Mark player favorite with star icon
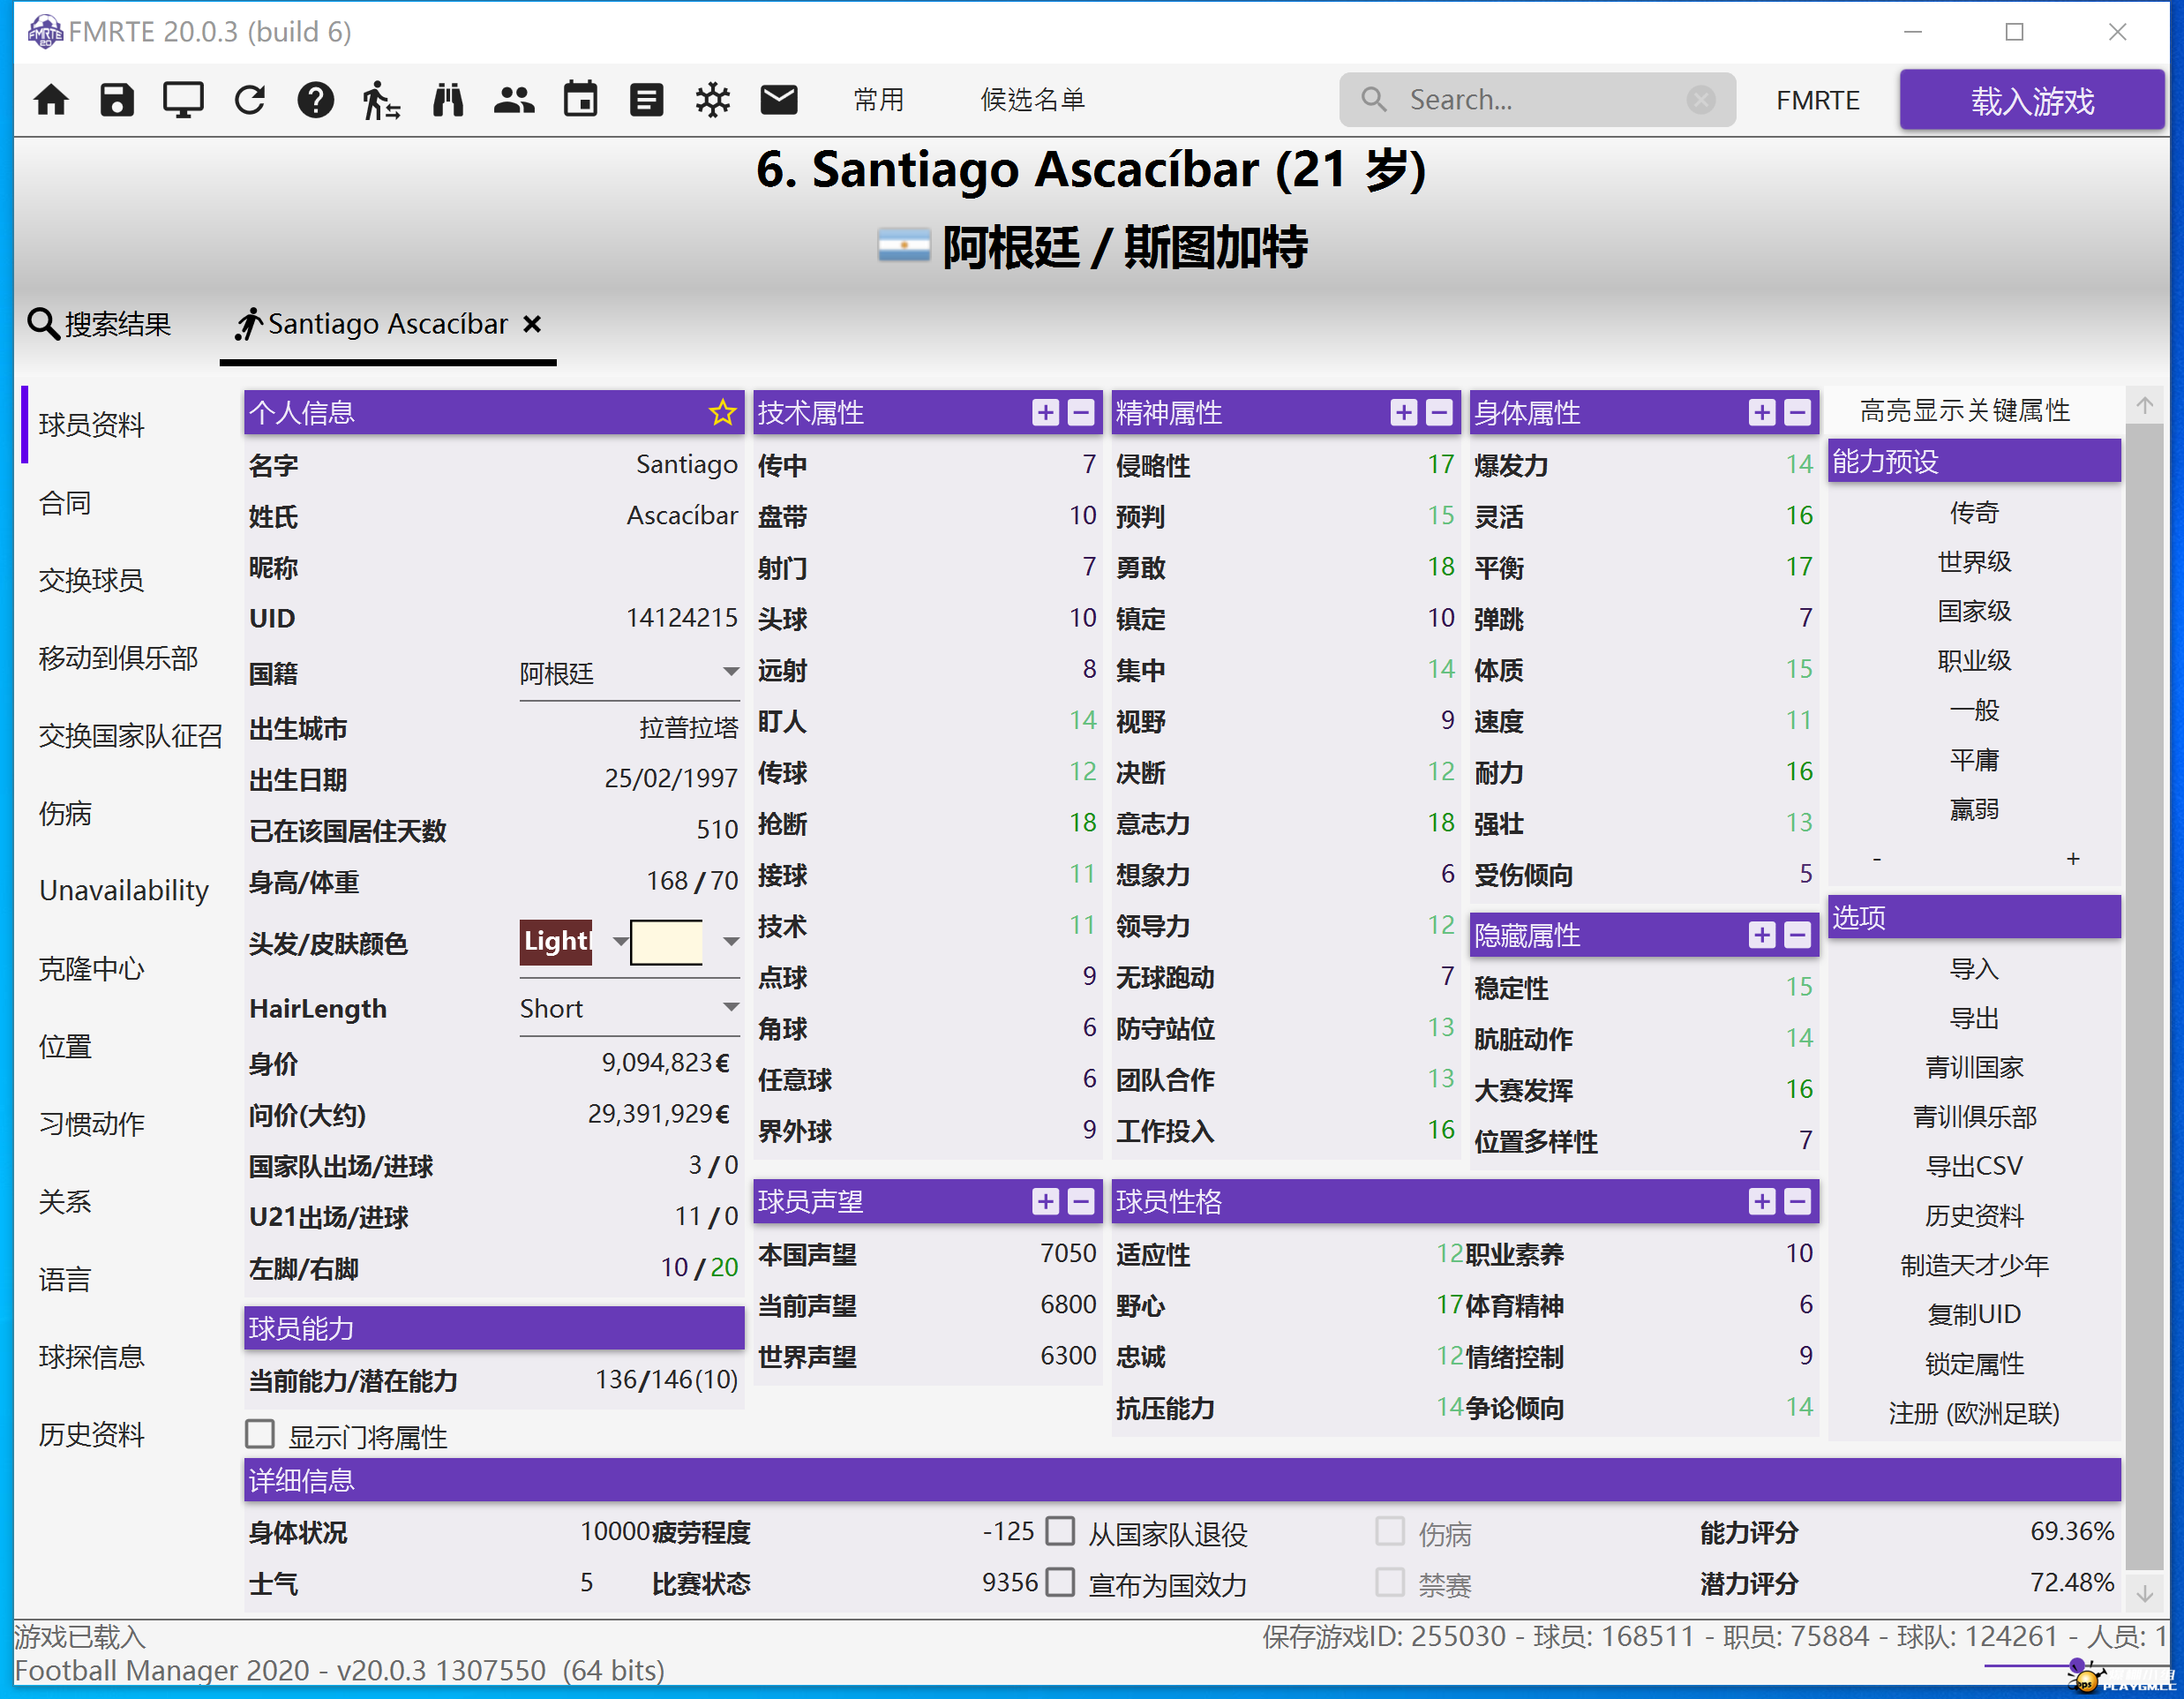This screenshot has height=1699, width=2184. pos(722,412)
